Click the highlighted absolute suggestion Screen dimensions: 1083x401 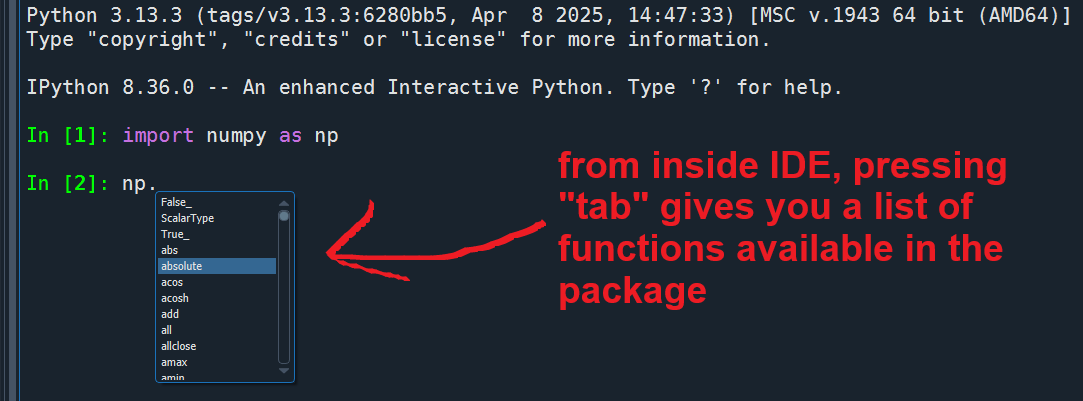pos(217,266)
